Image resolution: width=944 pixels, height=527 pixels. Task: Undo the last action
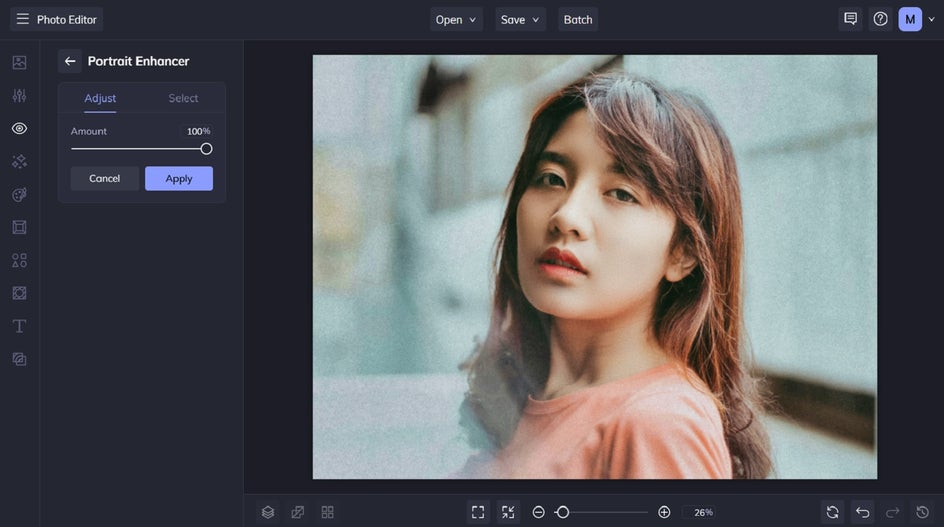863,512
